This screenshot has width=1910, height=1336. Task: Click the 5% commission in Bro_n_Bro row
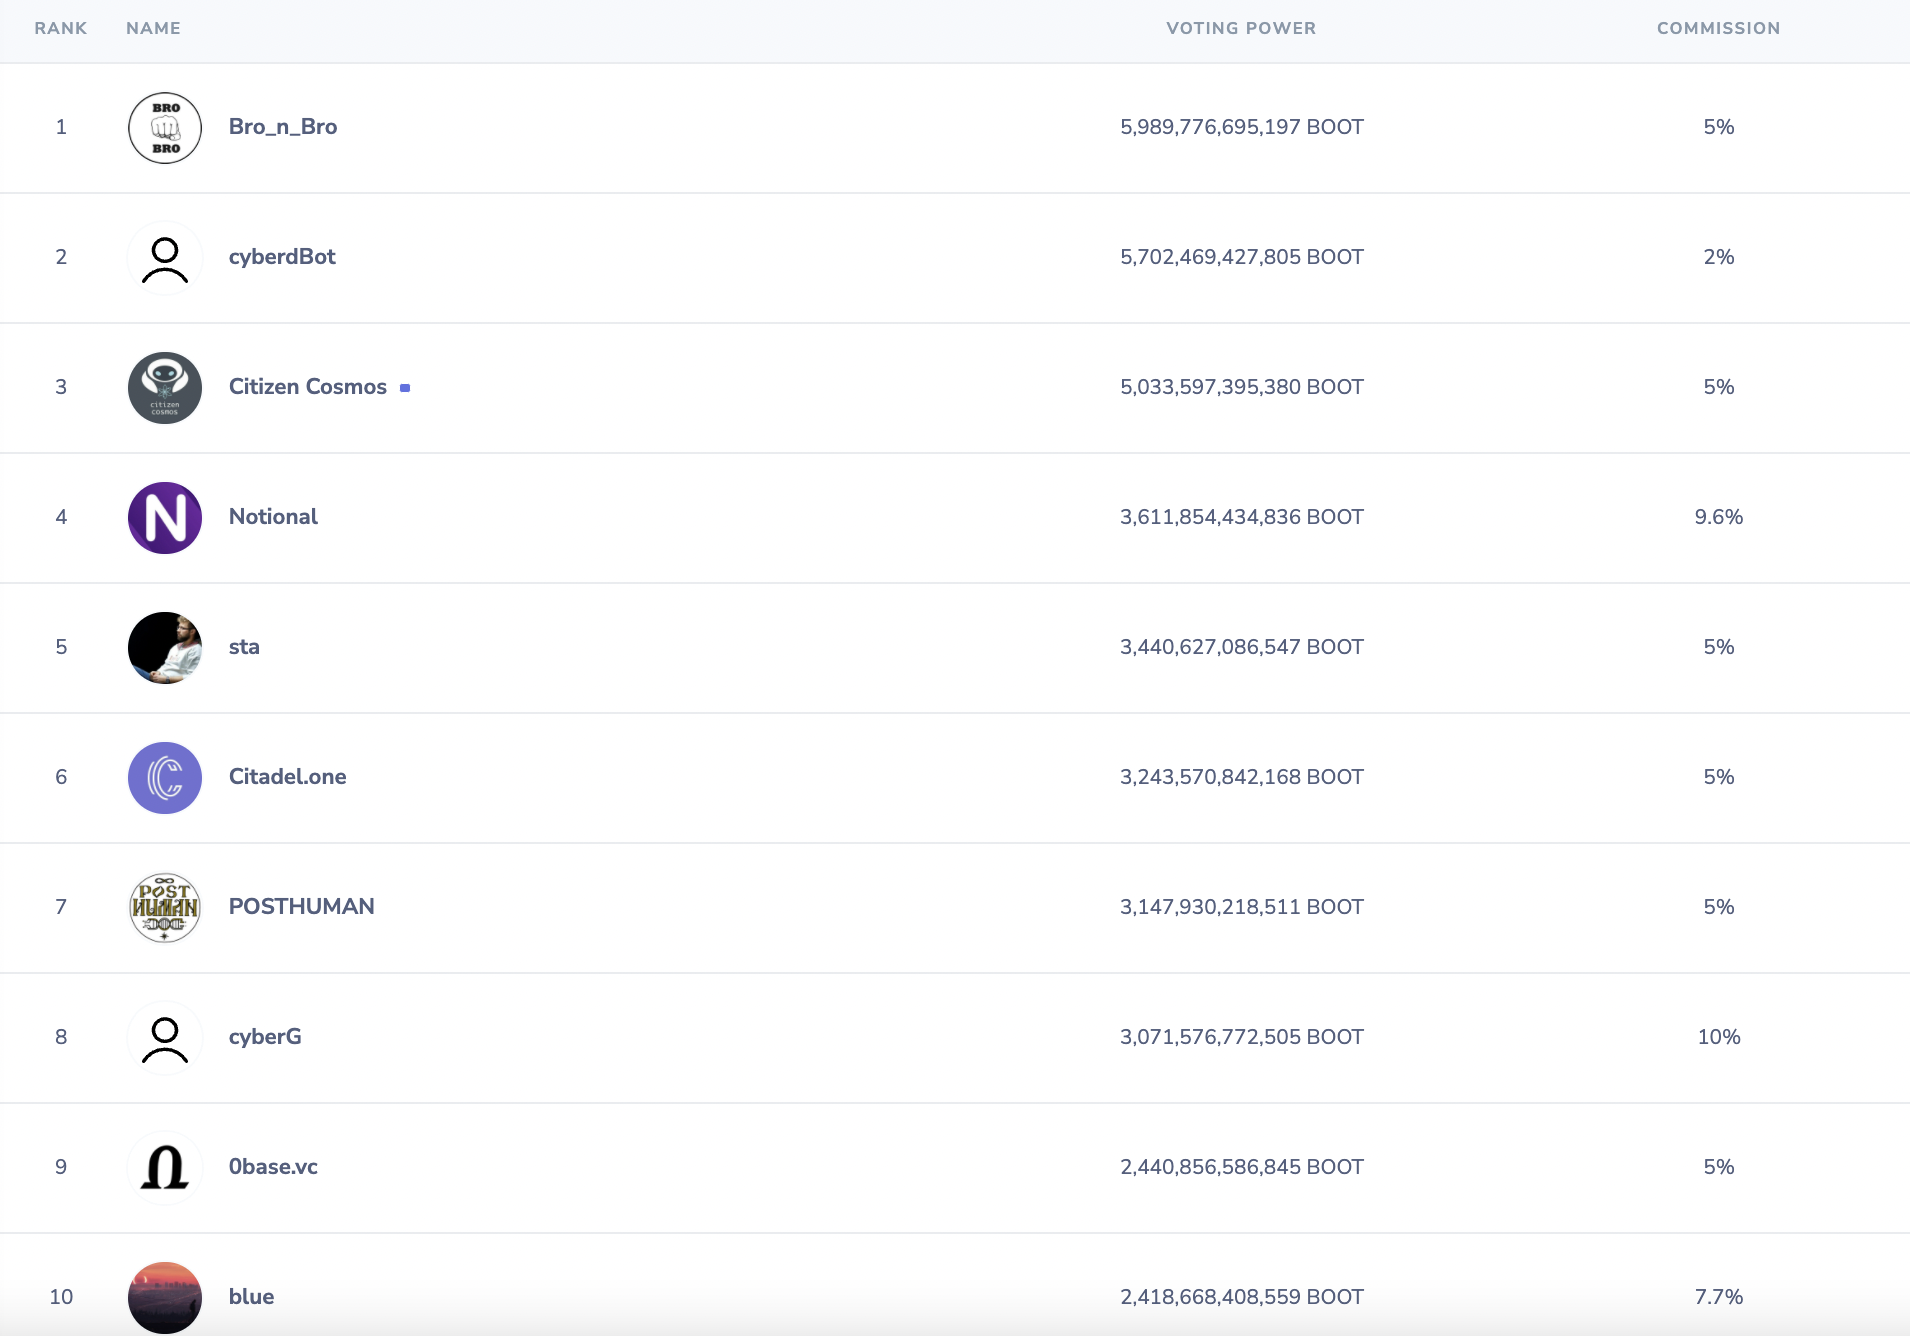pyautogui.click(x=1719, y=127)
